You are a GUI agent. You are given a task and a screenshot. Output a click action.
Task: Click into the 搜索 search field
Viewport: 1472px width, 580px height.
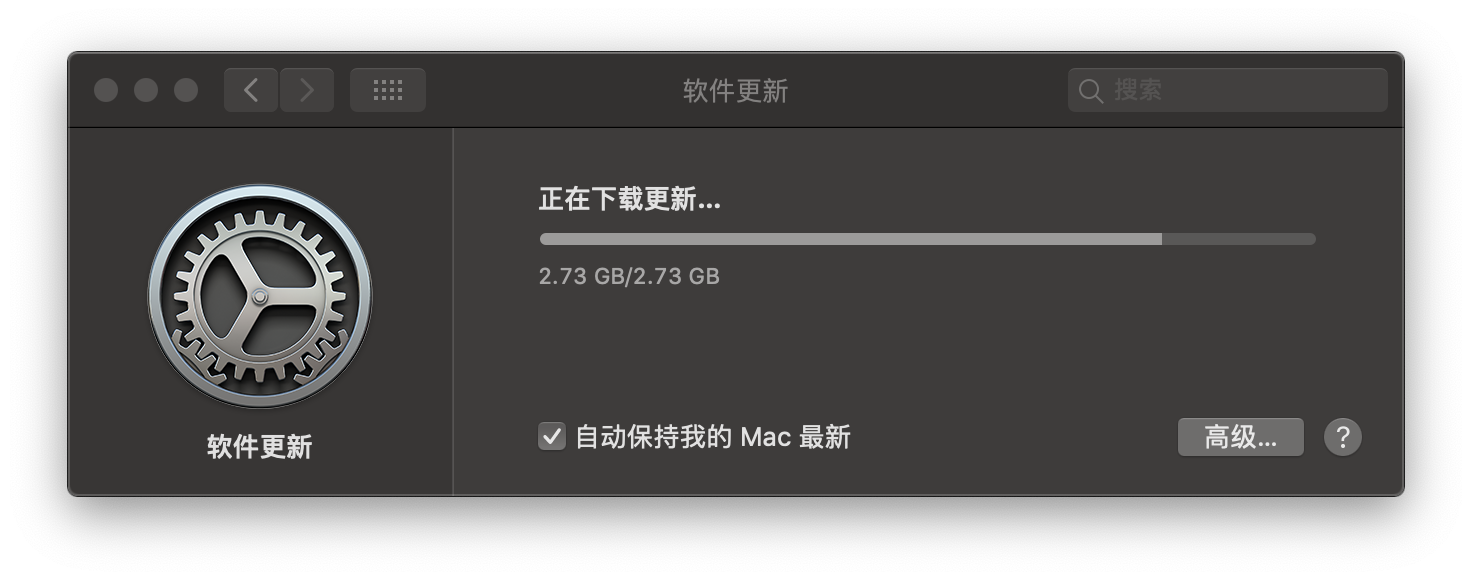coord(1228,90)
